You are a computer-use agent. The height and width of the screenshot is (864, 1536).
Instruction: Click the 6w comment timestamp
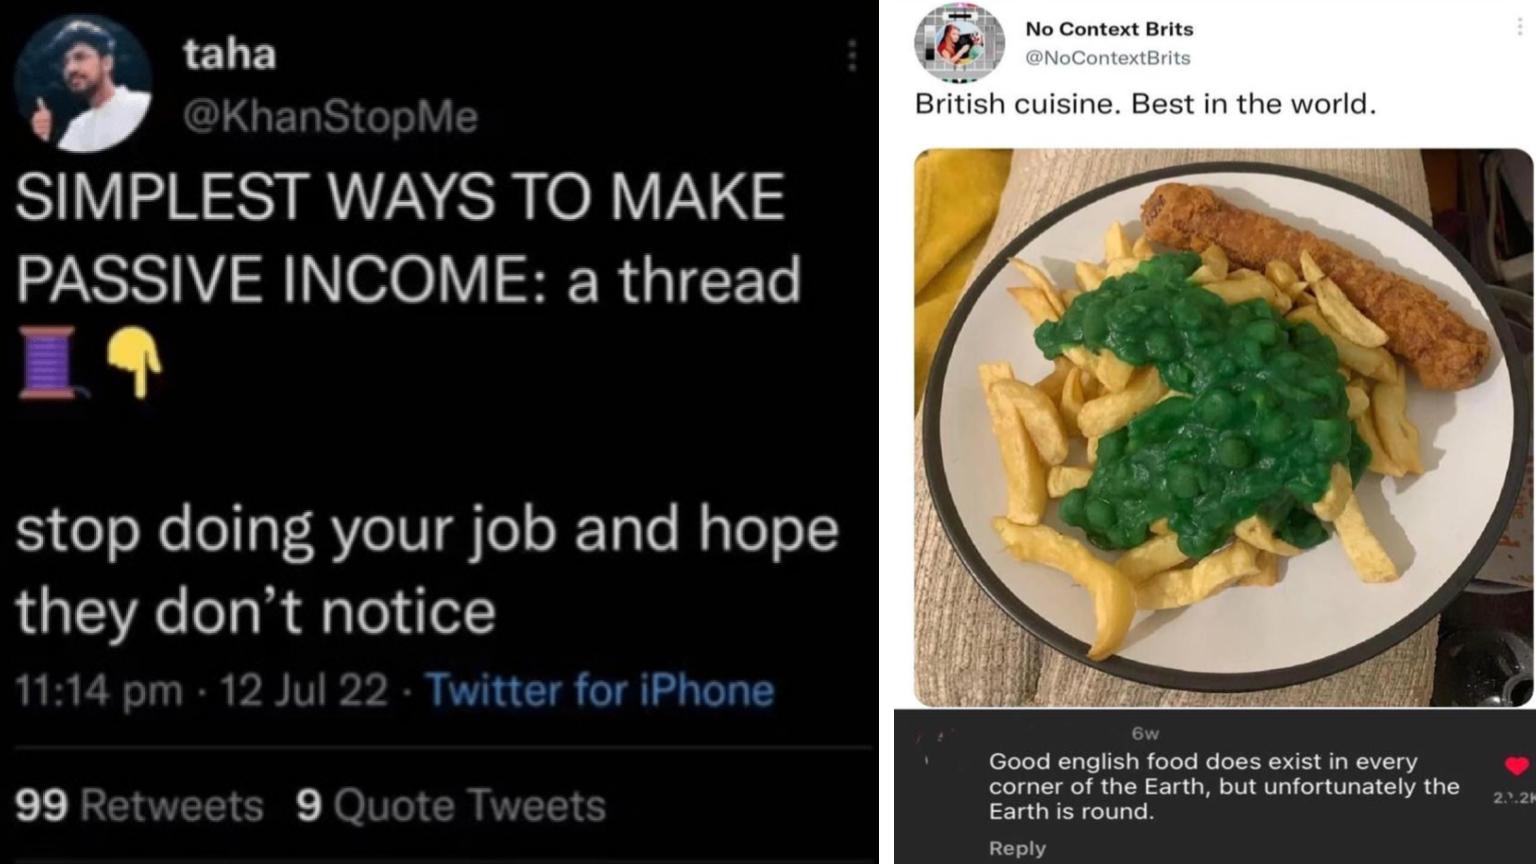[x=1146, y=734]
